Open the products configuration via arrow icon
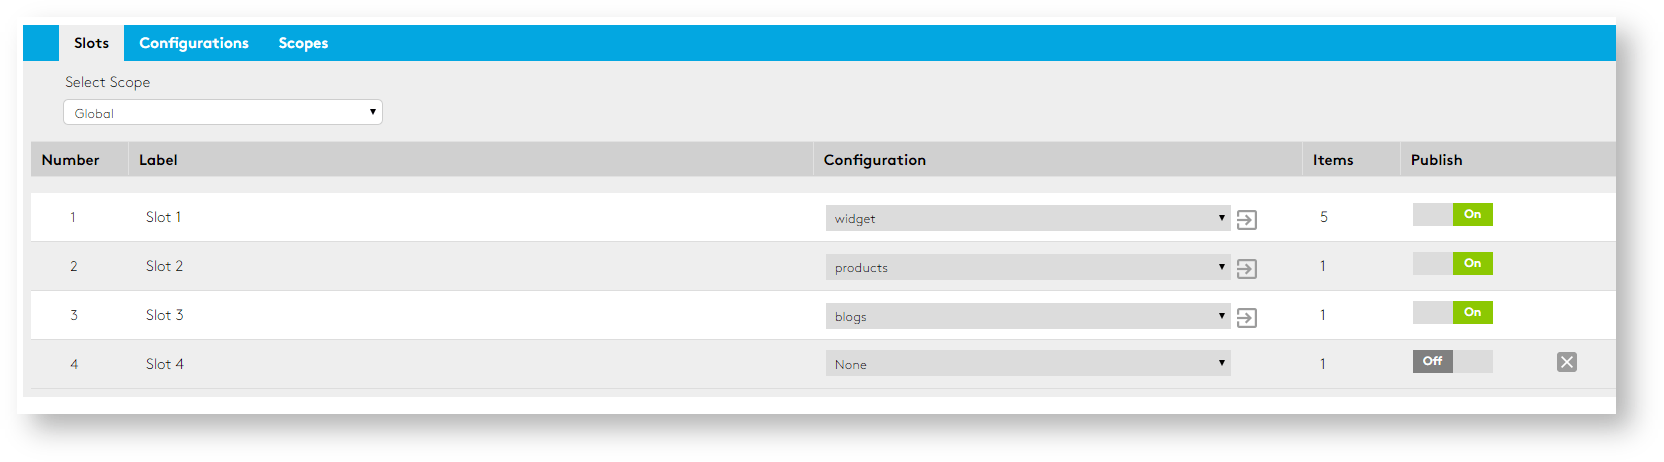1664x462 pixels. [1246, 269]
